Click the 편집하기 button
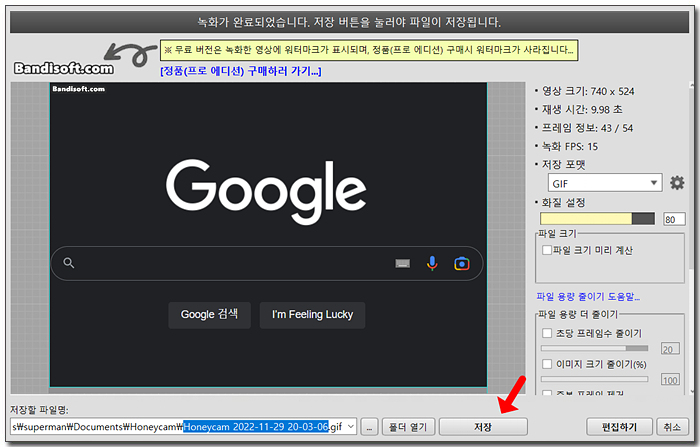This screenshot has width=700, height=447. (619, 427)
